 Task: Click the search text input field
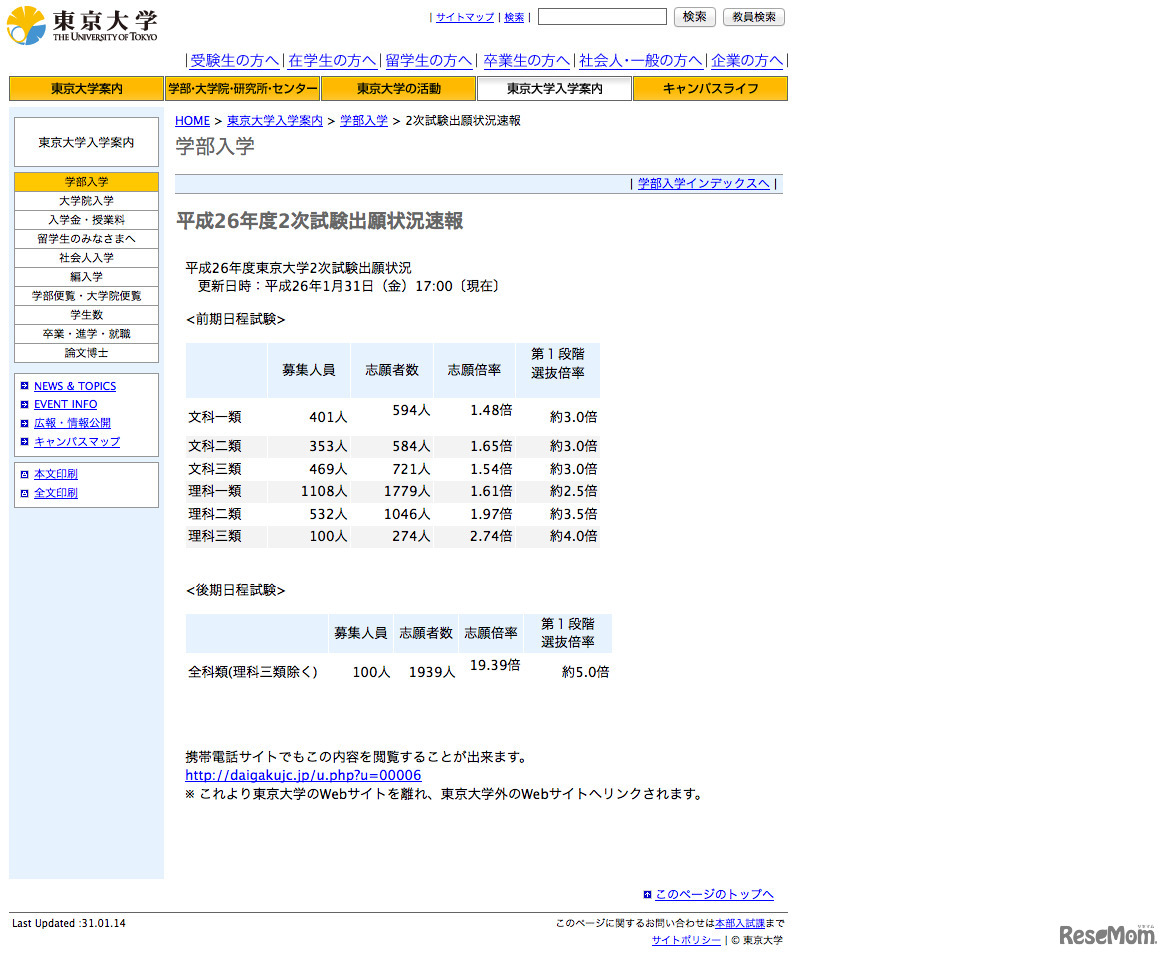[602, 17]
